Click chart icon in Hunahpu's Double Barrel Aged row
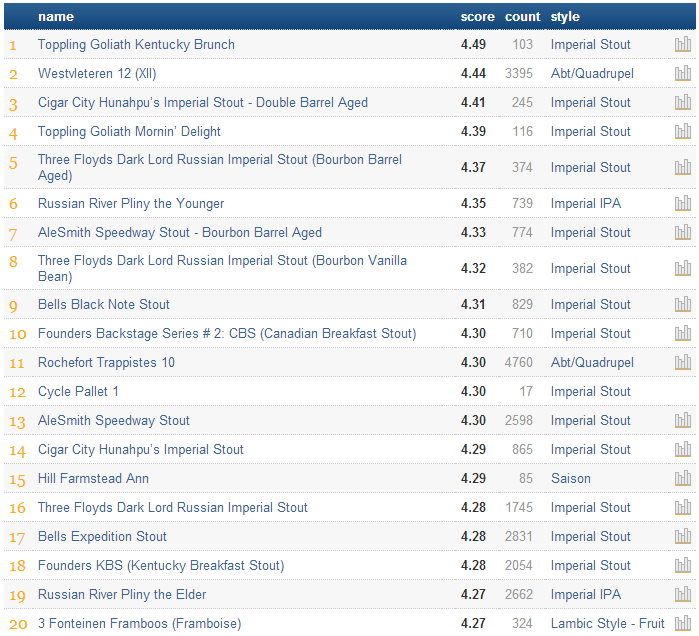The height and width of the screenshot is (636, 699). pos(683,103)
